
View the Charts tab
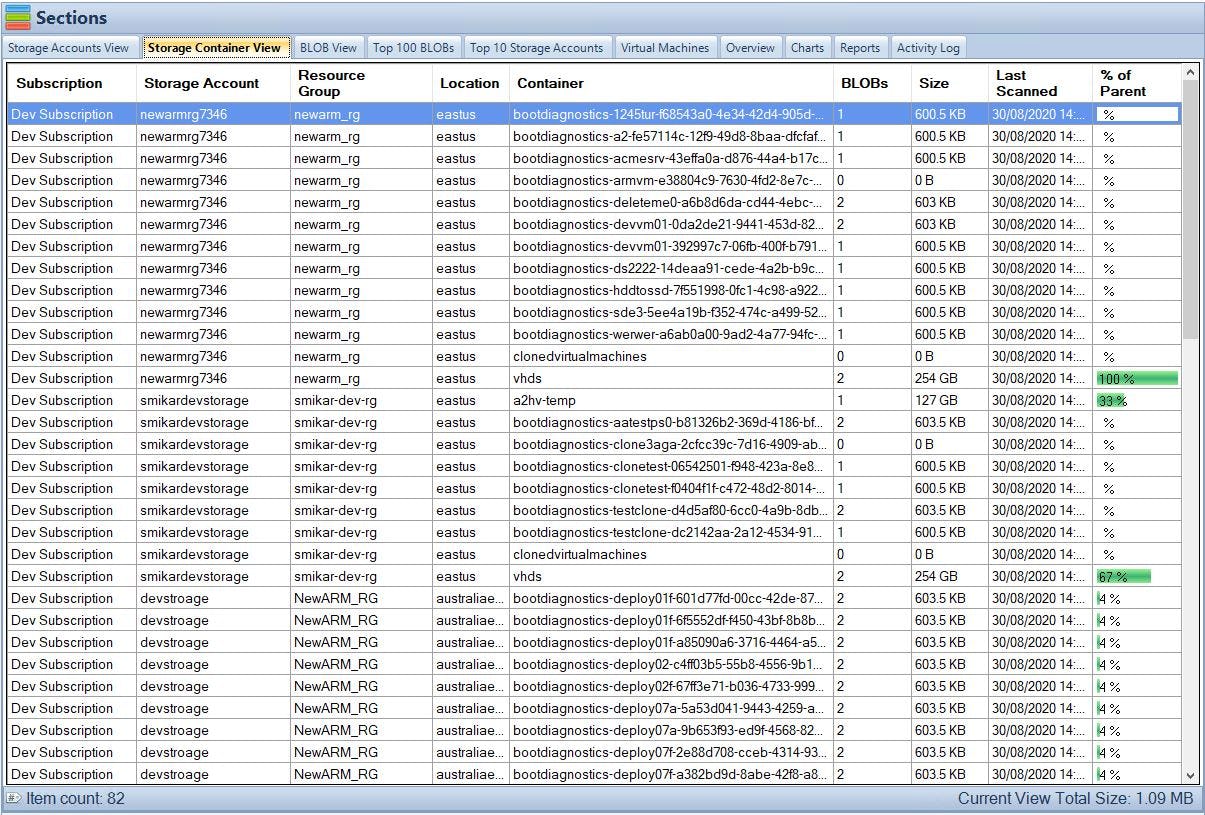click(x=807, y=47)
